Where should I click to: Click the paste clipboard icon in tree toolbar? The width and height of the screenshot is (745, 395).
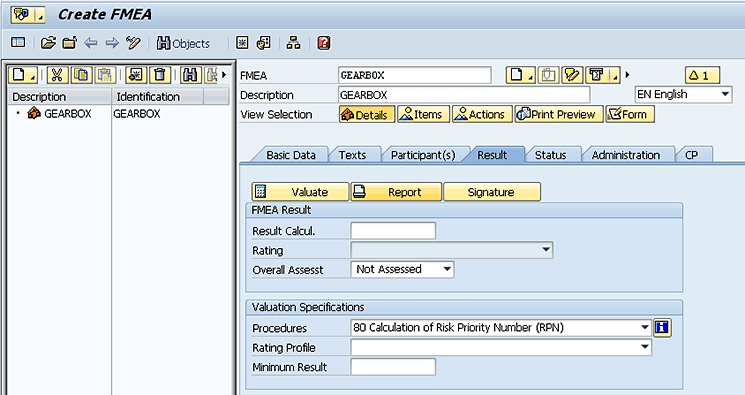[105, 75]
